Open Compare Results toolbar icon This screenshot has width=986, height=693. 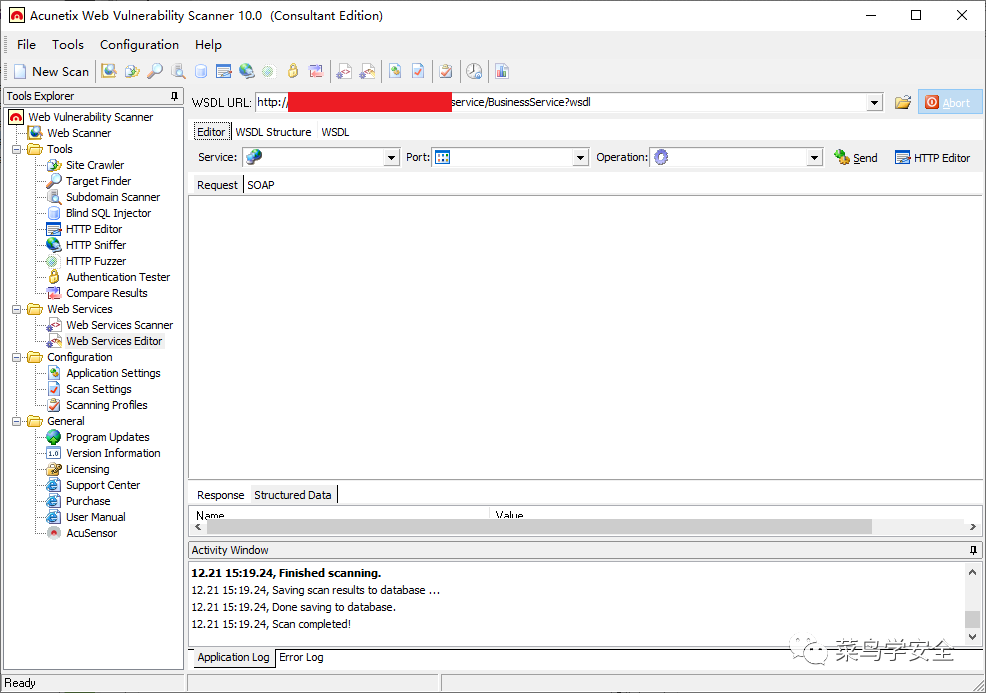coord(316,71)
